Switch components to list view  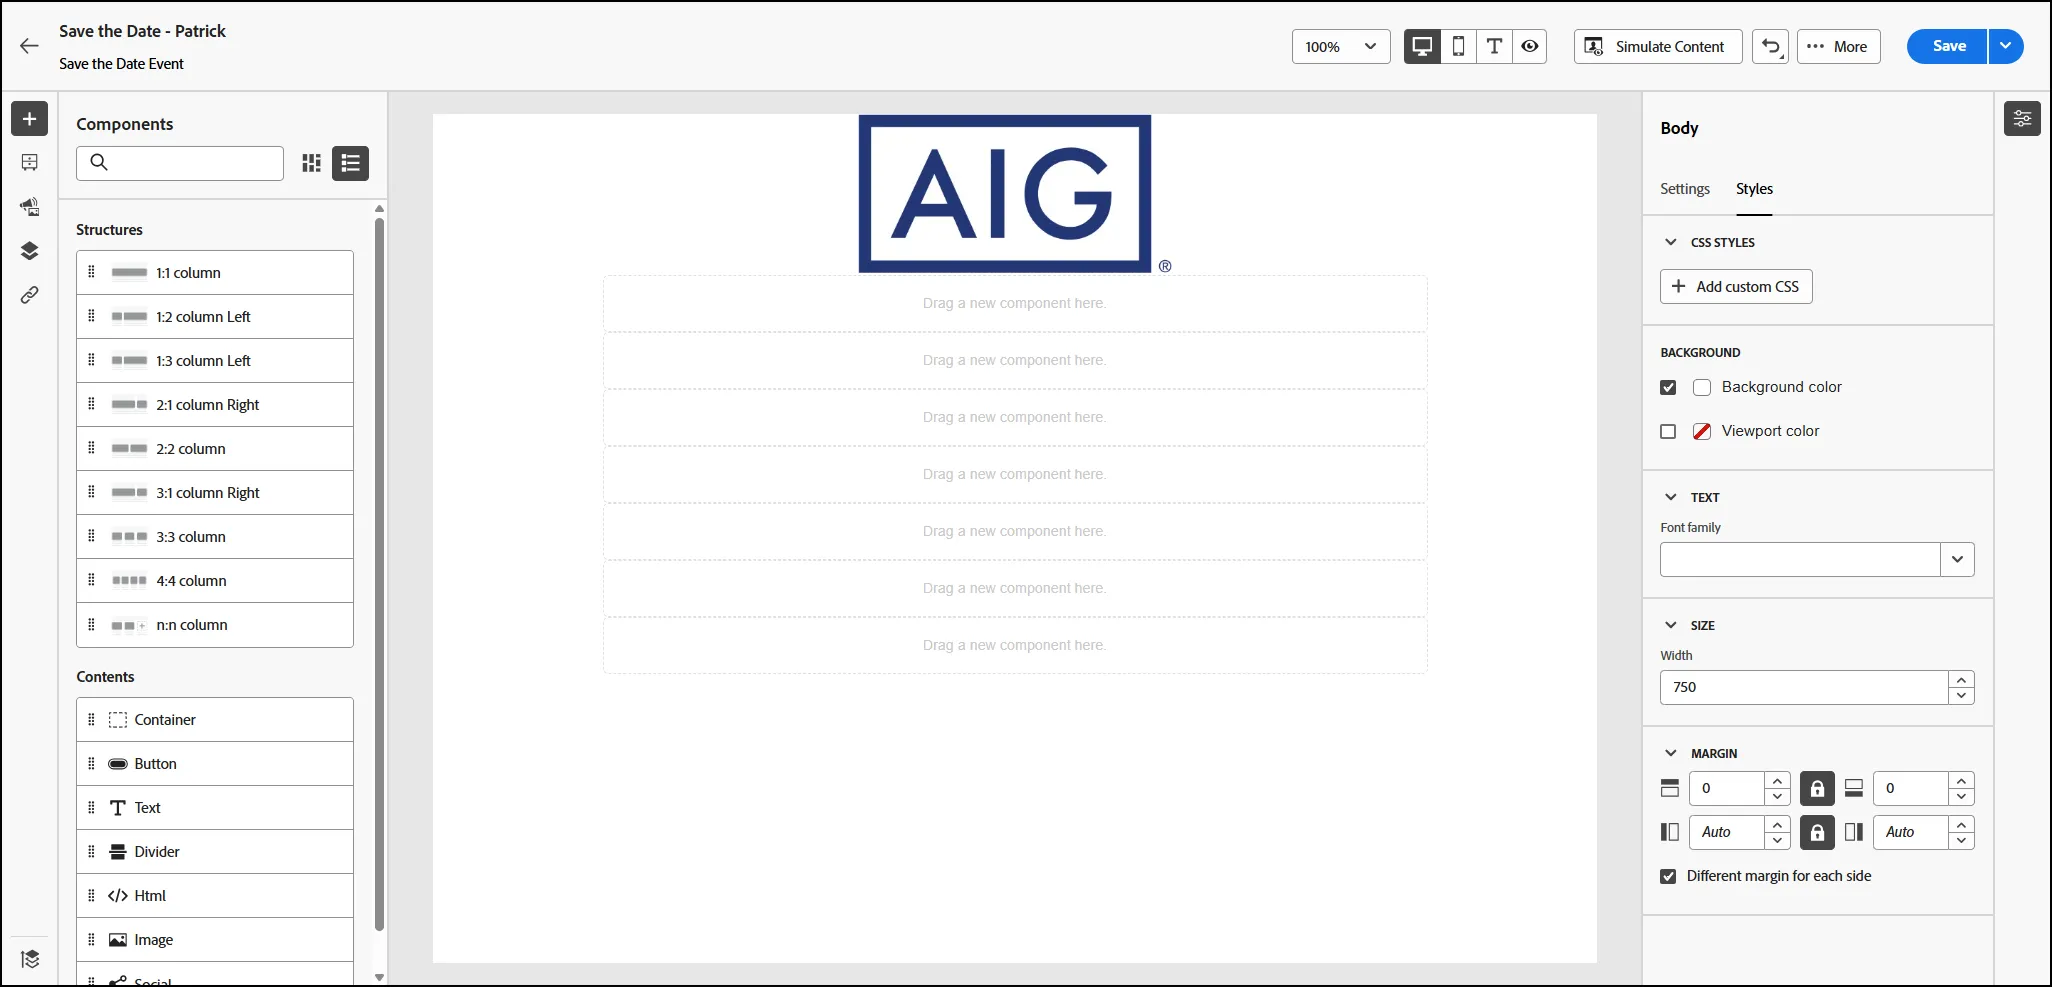point(351,163)
